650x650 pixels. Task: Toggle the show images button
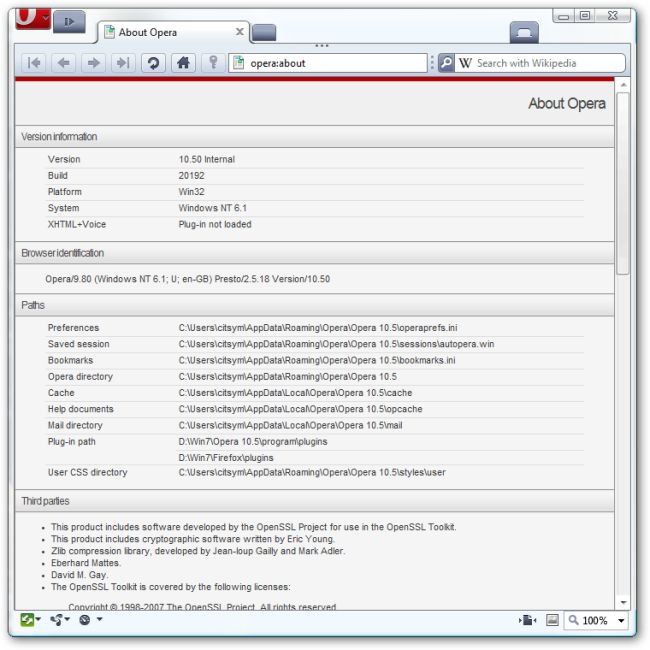552,621
